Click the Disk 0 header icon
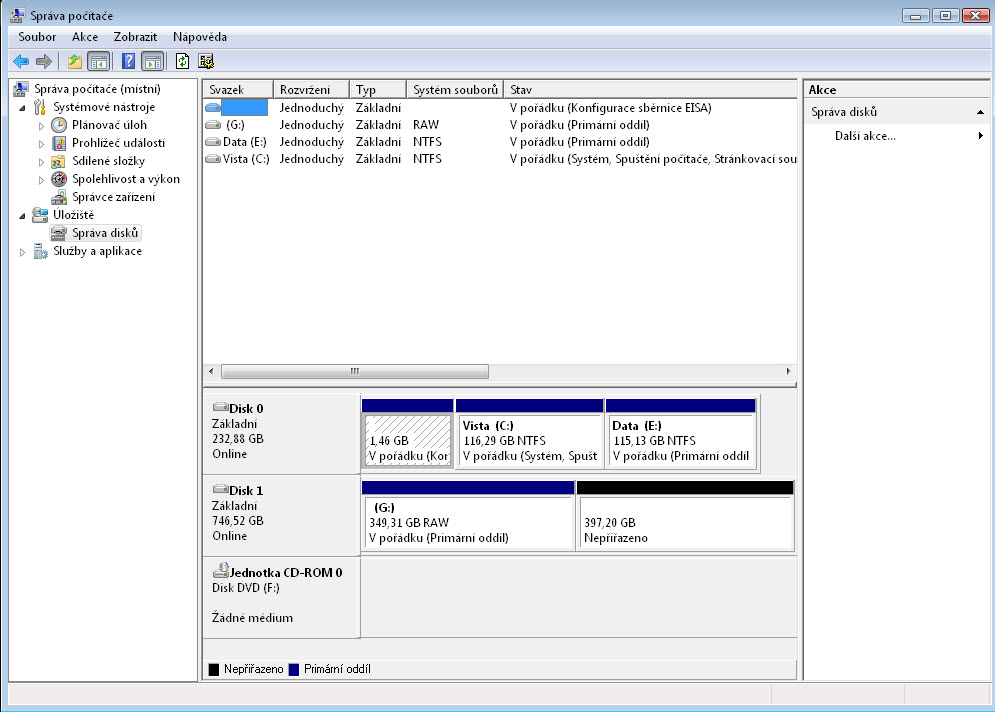The image size is (995, 712). [x=220, y=407]
